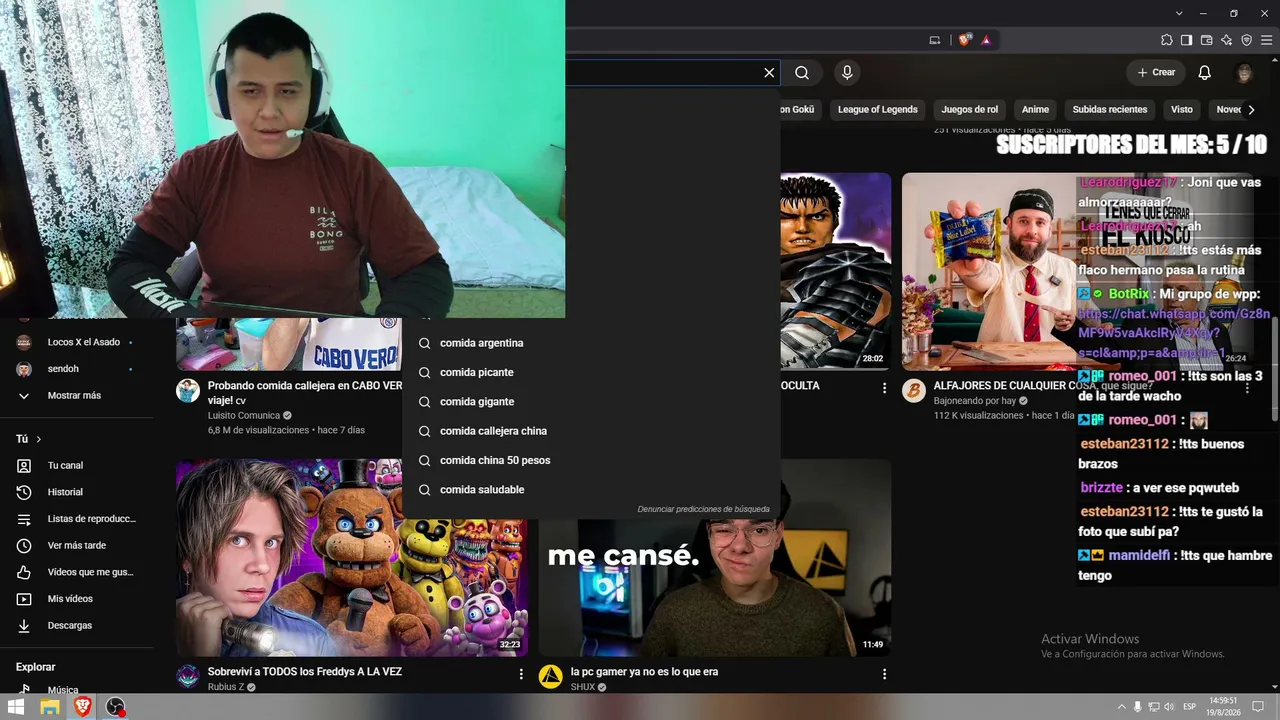Screen dimensions: 1280x720
Task: Open Historial in sidebar
Action: (x=77, y=492)
